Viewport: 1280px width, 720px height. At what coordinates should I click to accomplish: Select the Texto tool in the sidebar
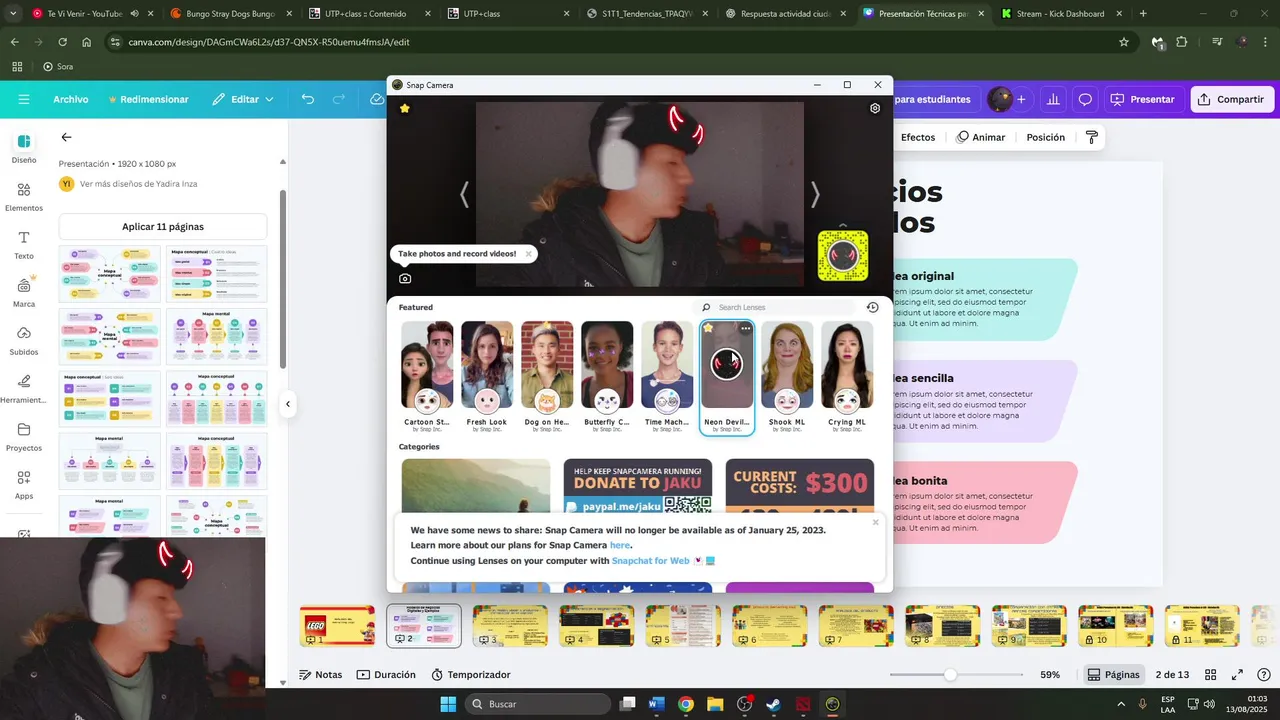pos(24,245)
